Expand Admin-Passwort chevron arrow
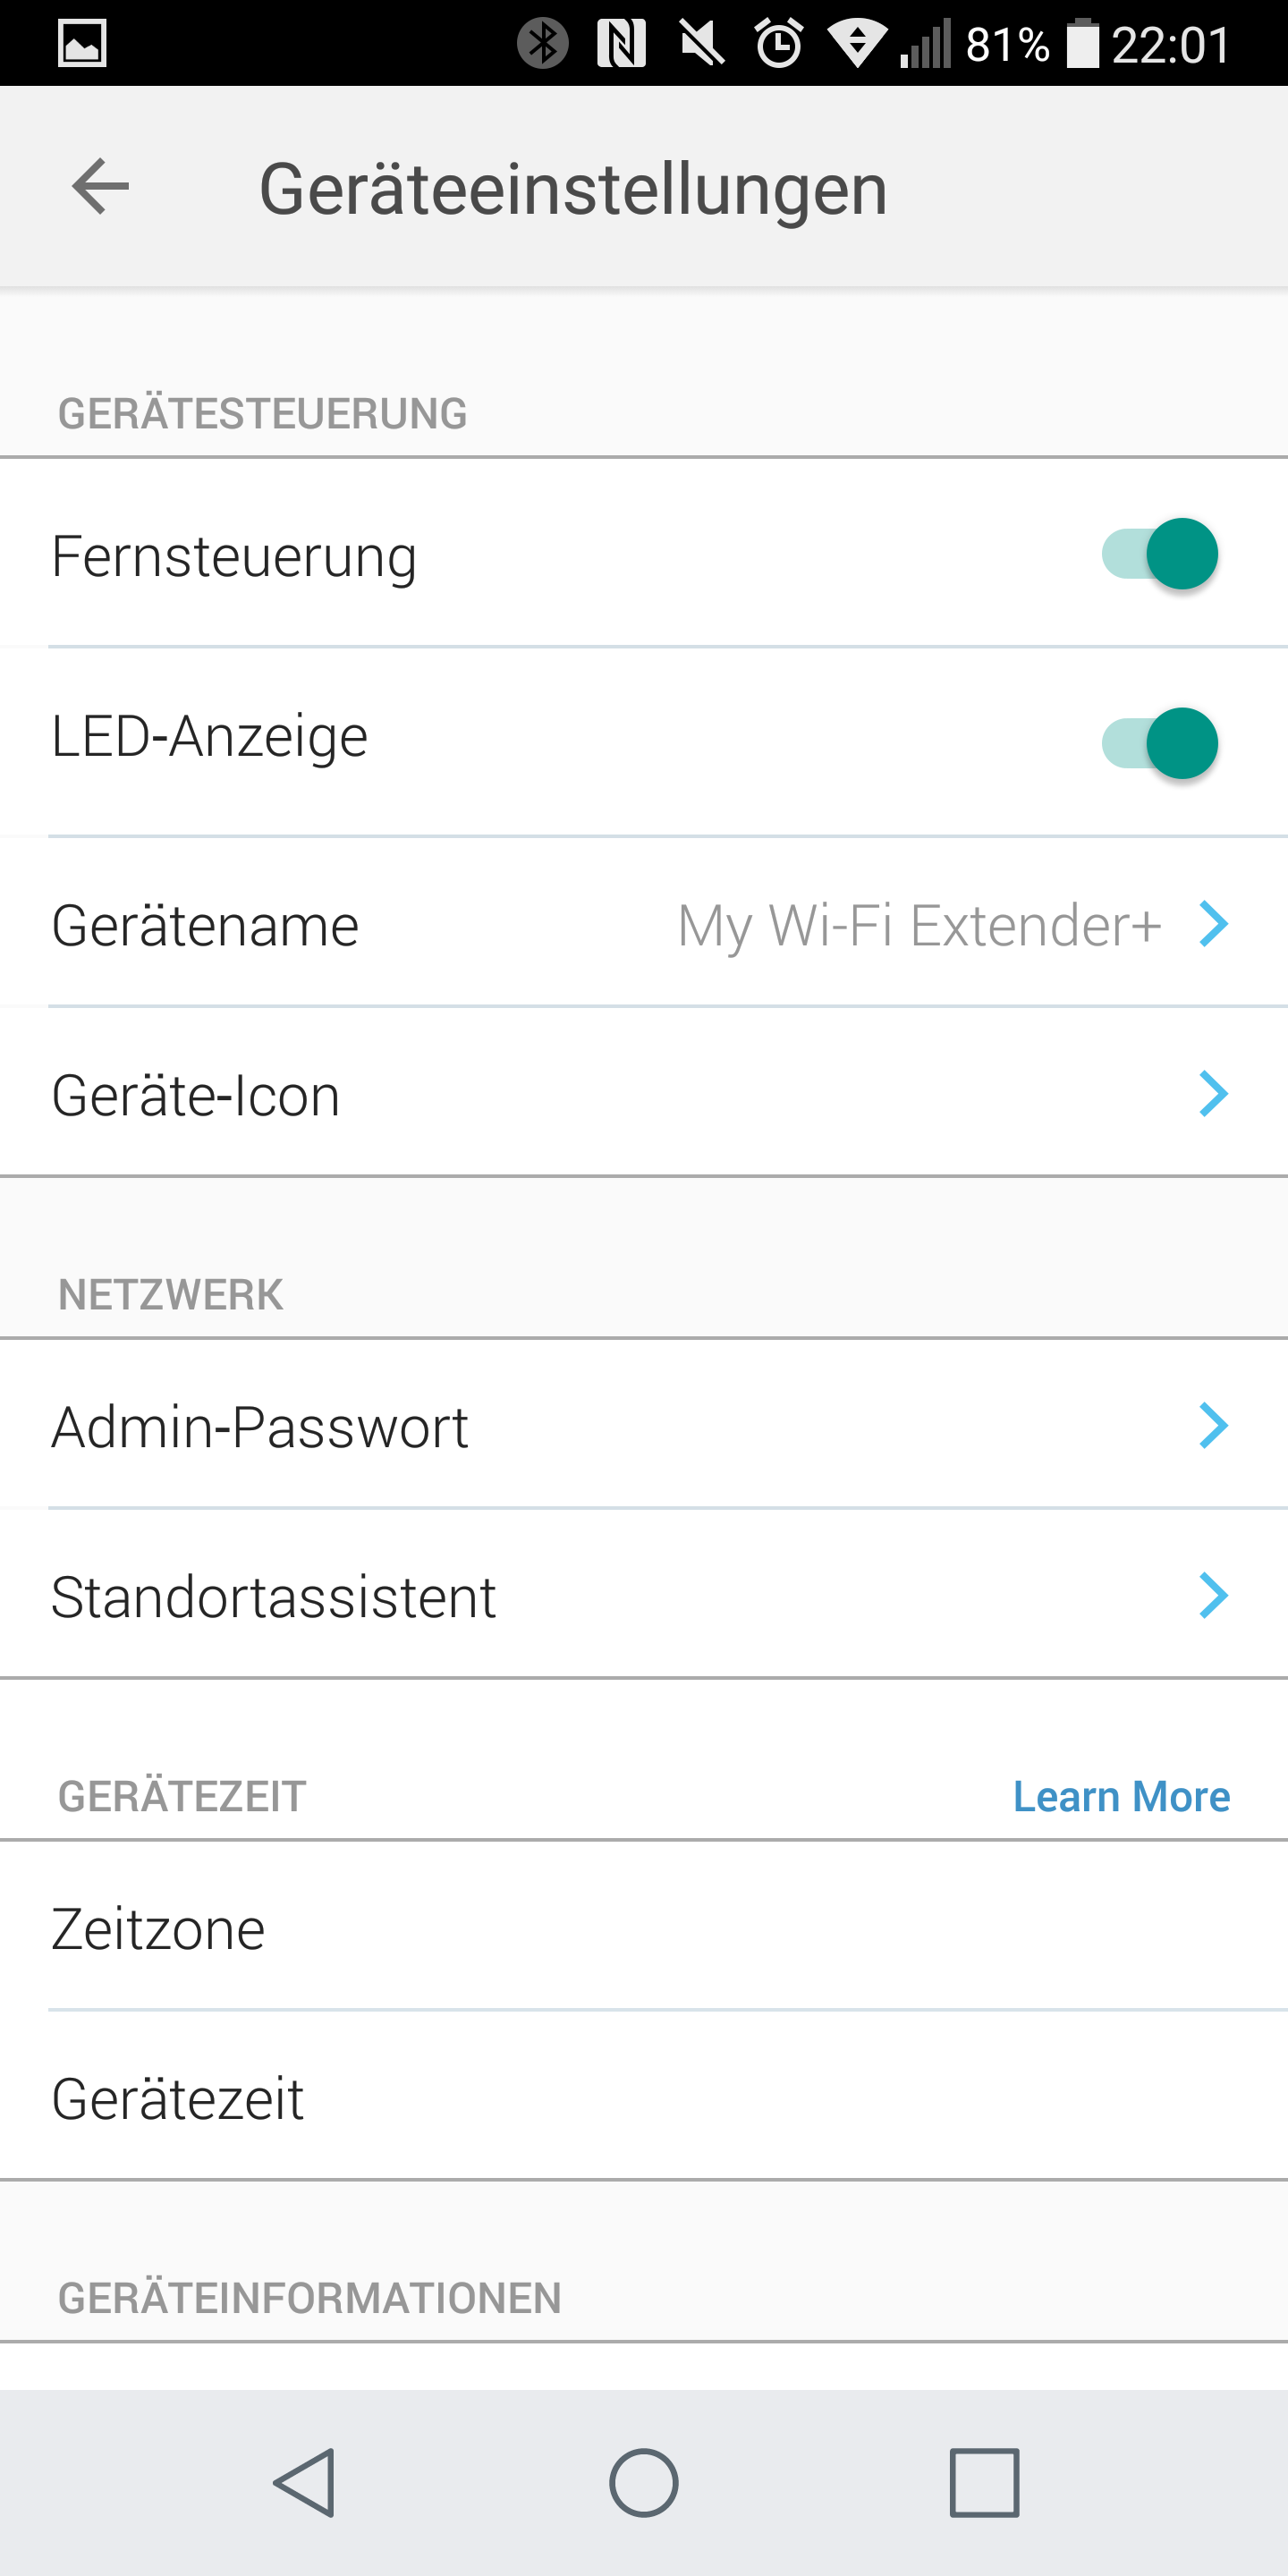 point(1213,1425)
